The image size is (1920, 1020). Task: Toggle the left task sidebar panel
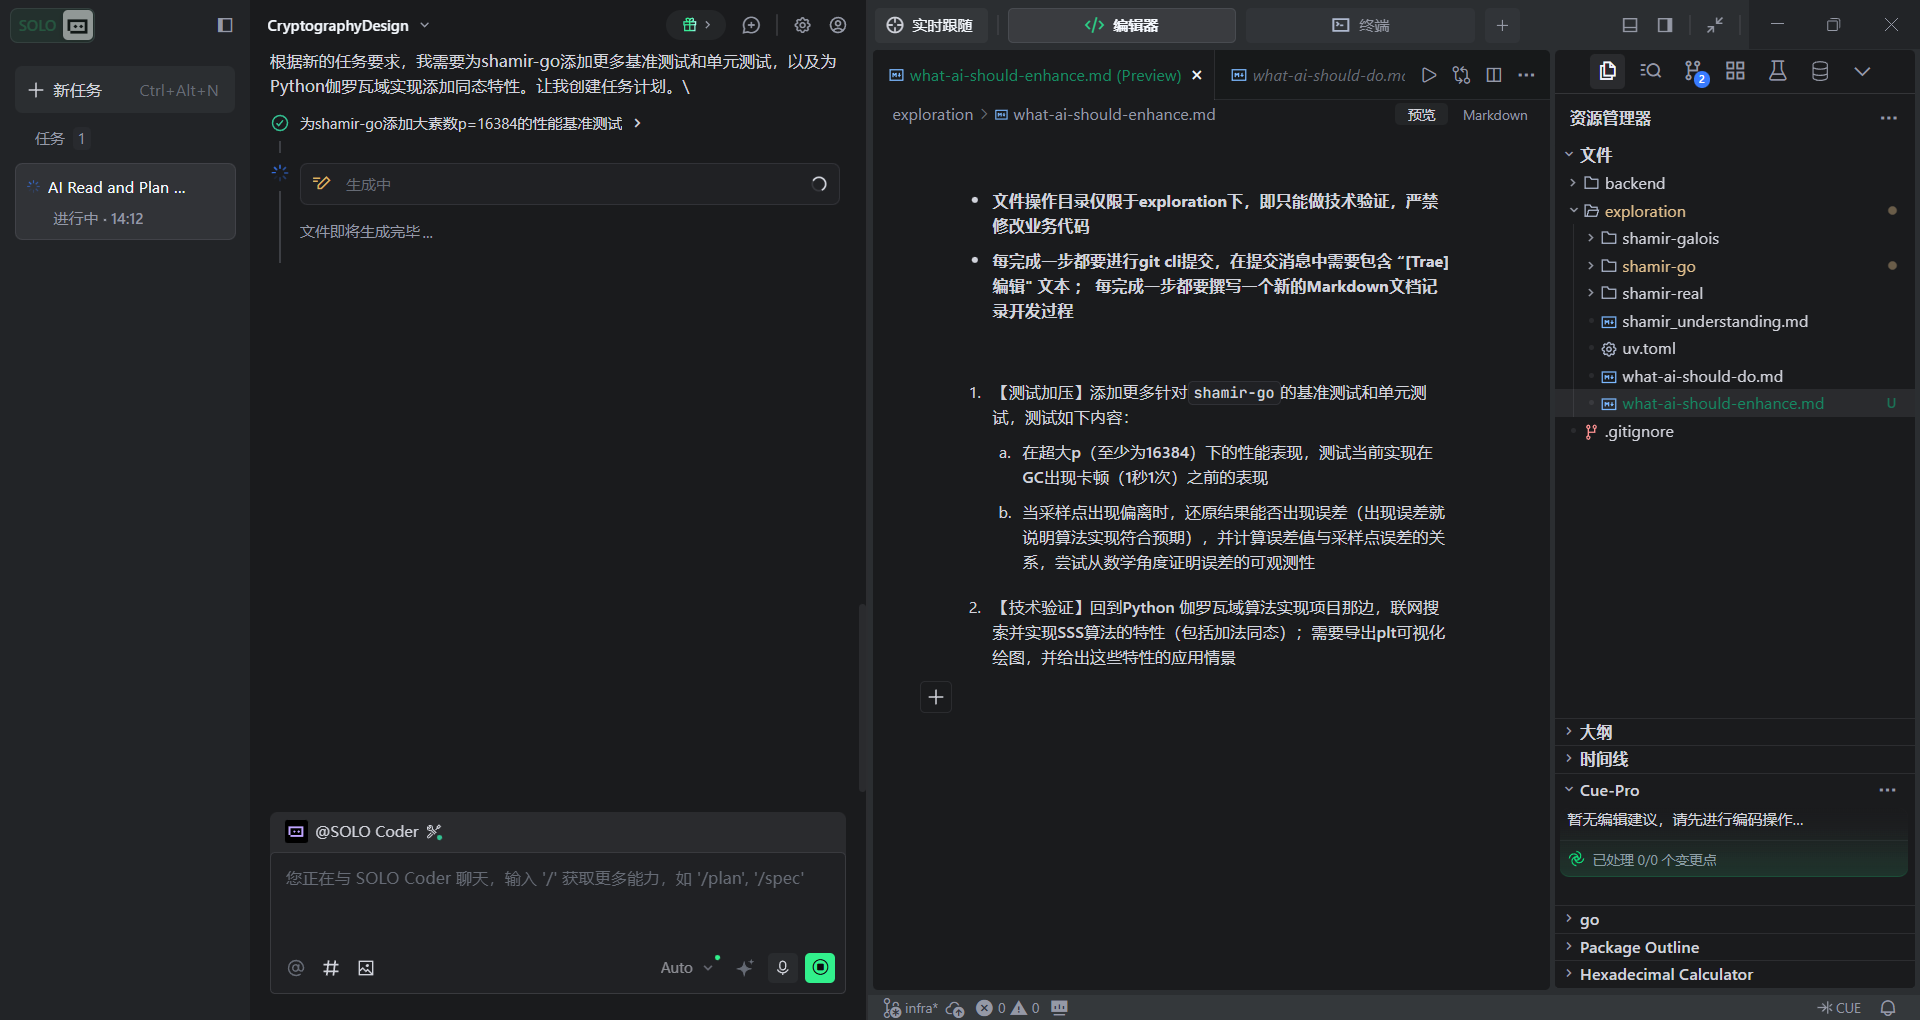click(225, 25)
